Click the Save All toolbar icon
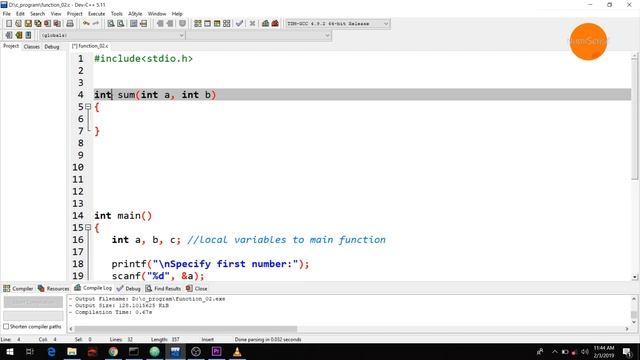This screenshot has height=360, width=640. click(38, 24)
